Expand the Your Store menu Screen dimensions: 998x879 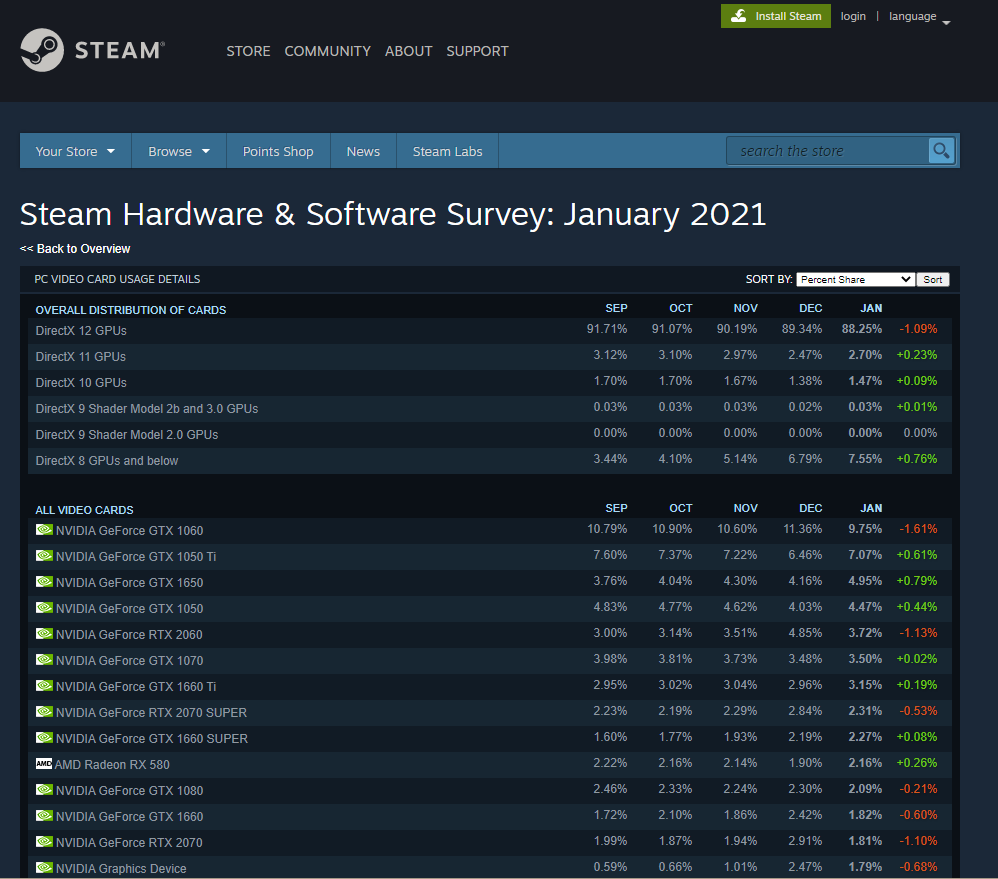(x=75, y=151)
